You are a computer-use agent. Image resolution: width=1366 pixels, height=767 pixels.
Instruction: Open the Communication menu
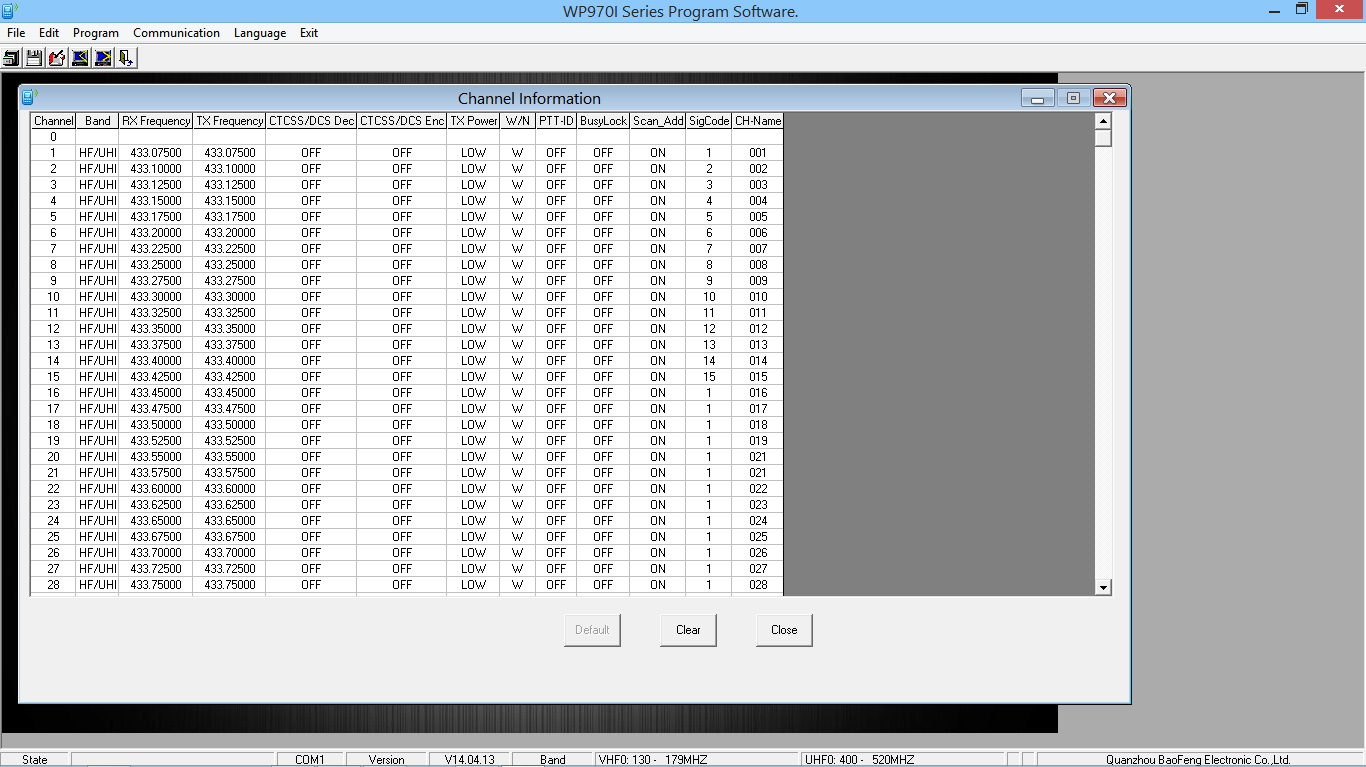pos(176,33)
